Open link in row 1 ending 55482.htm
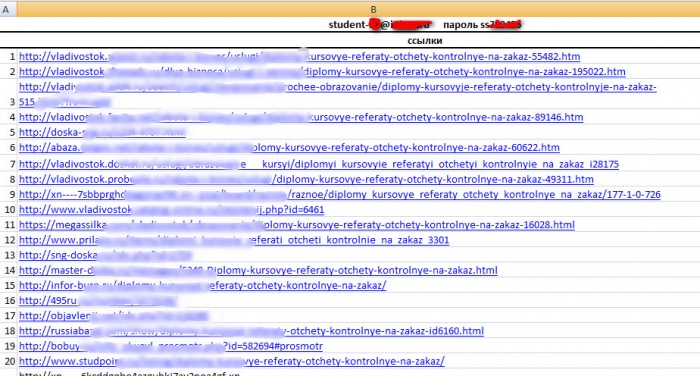This screenshot has width=700, height=376. tap(300, 57)
